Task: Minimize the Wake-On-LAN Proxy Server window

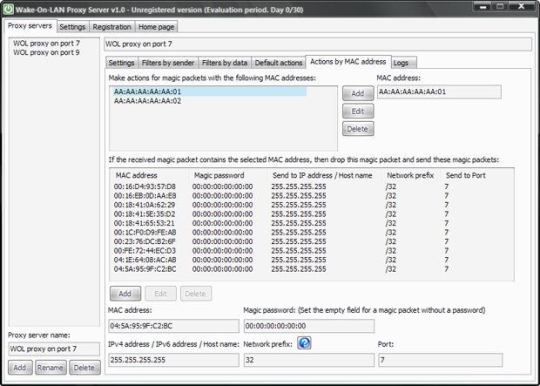Action: (x=484, y=7)
